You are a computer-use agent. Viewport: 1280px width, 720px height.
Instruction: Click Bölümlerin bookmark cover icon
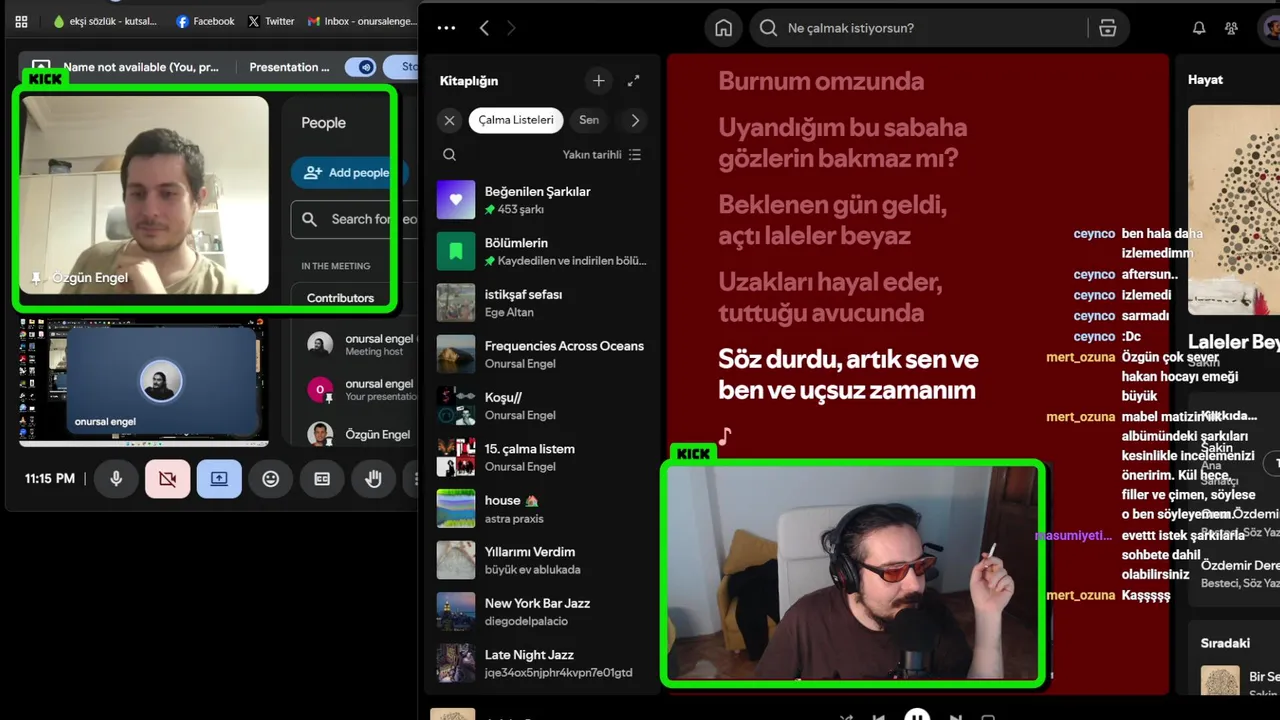coord(456,251)
